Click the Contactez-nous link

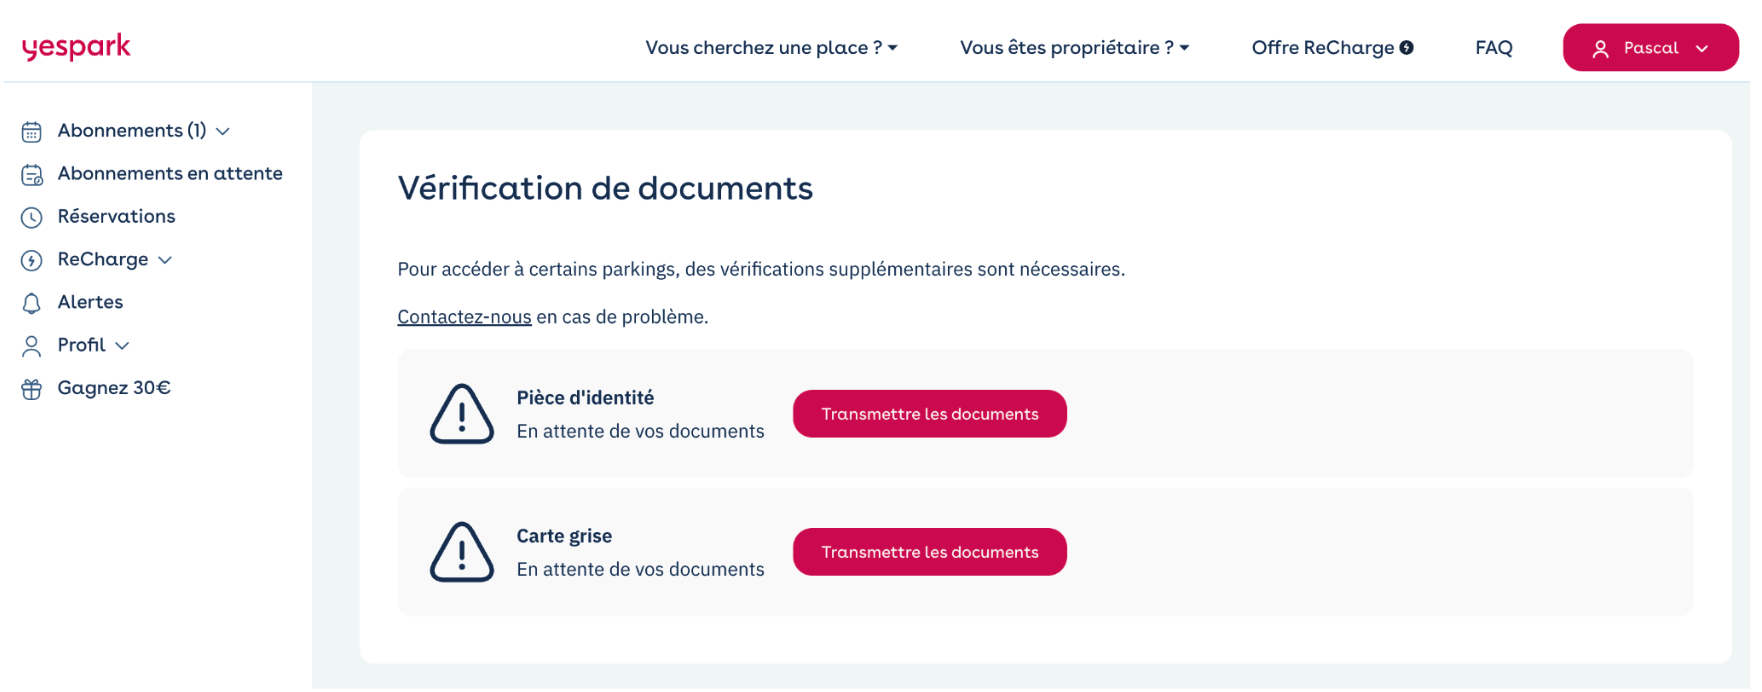[464, 317]
